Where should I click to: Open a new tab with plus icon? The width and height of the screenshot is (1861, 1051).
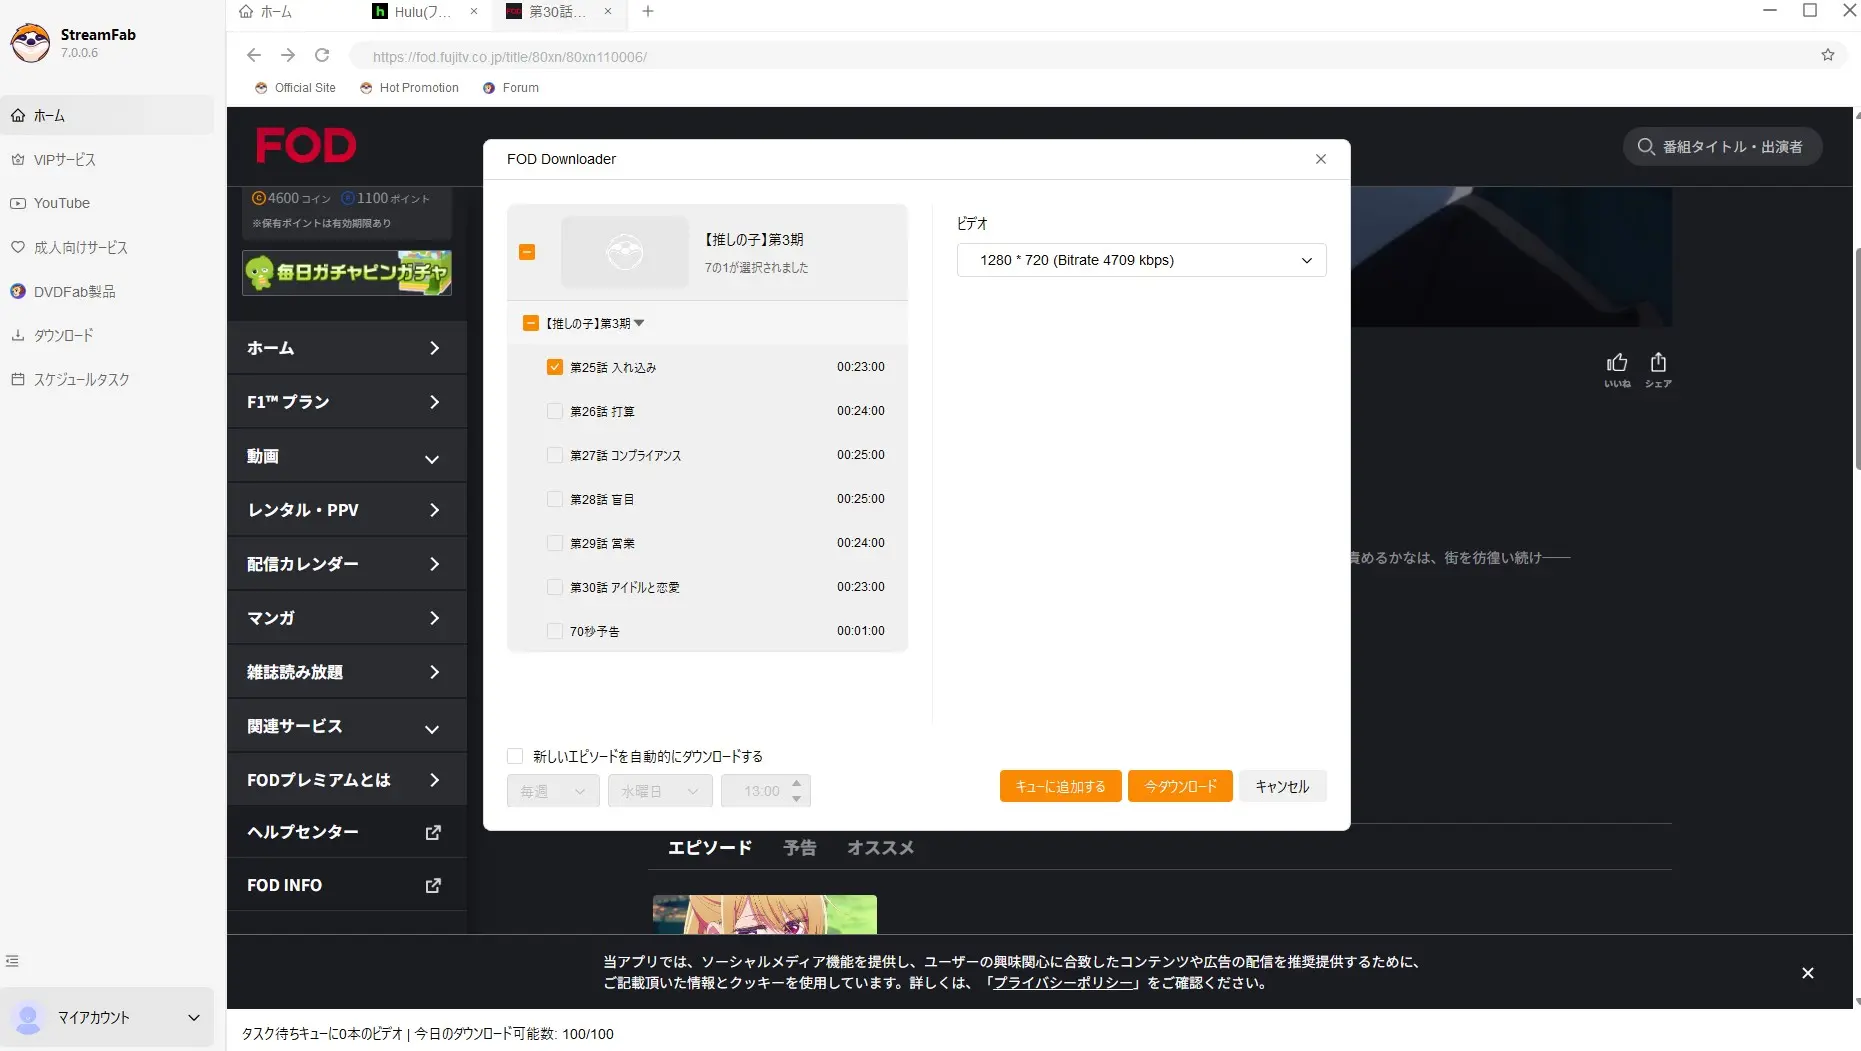[648, 11]
